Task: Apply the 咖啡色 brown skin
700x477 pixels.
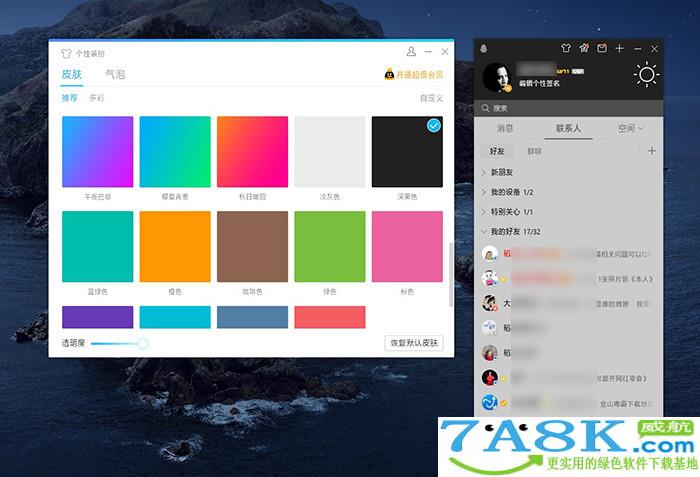Action: (x=252, y=247)
